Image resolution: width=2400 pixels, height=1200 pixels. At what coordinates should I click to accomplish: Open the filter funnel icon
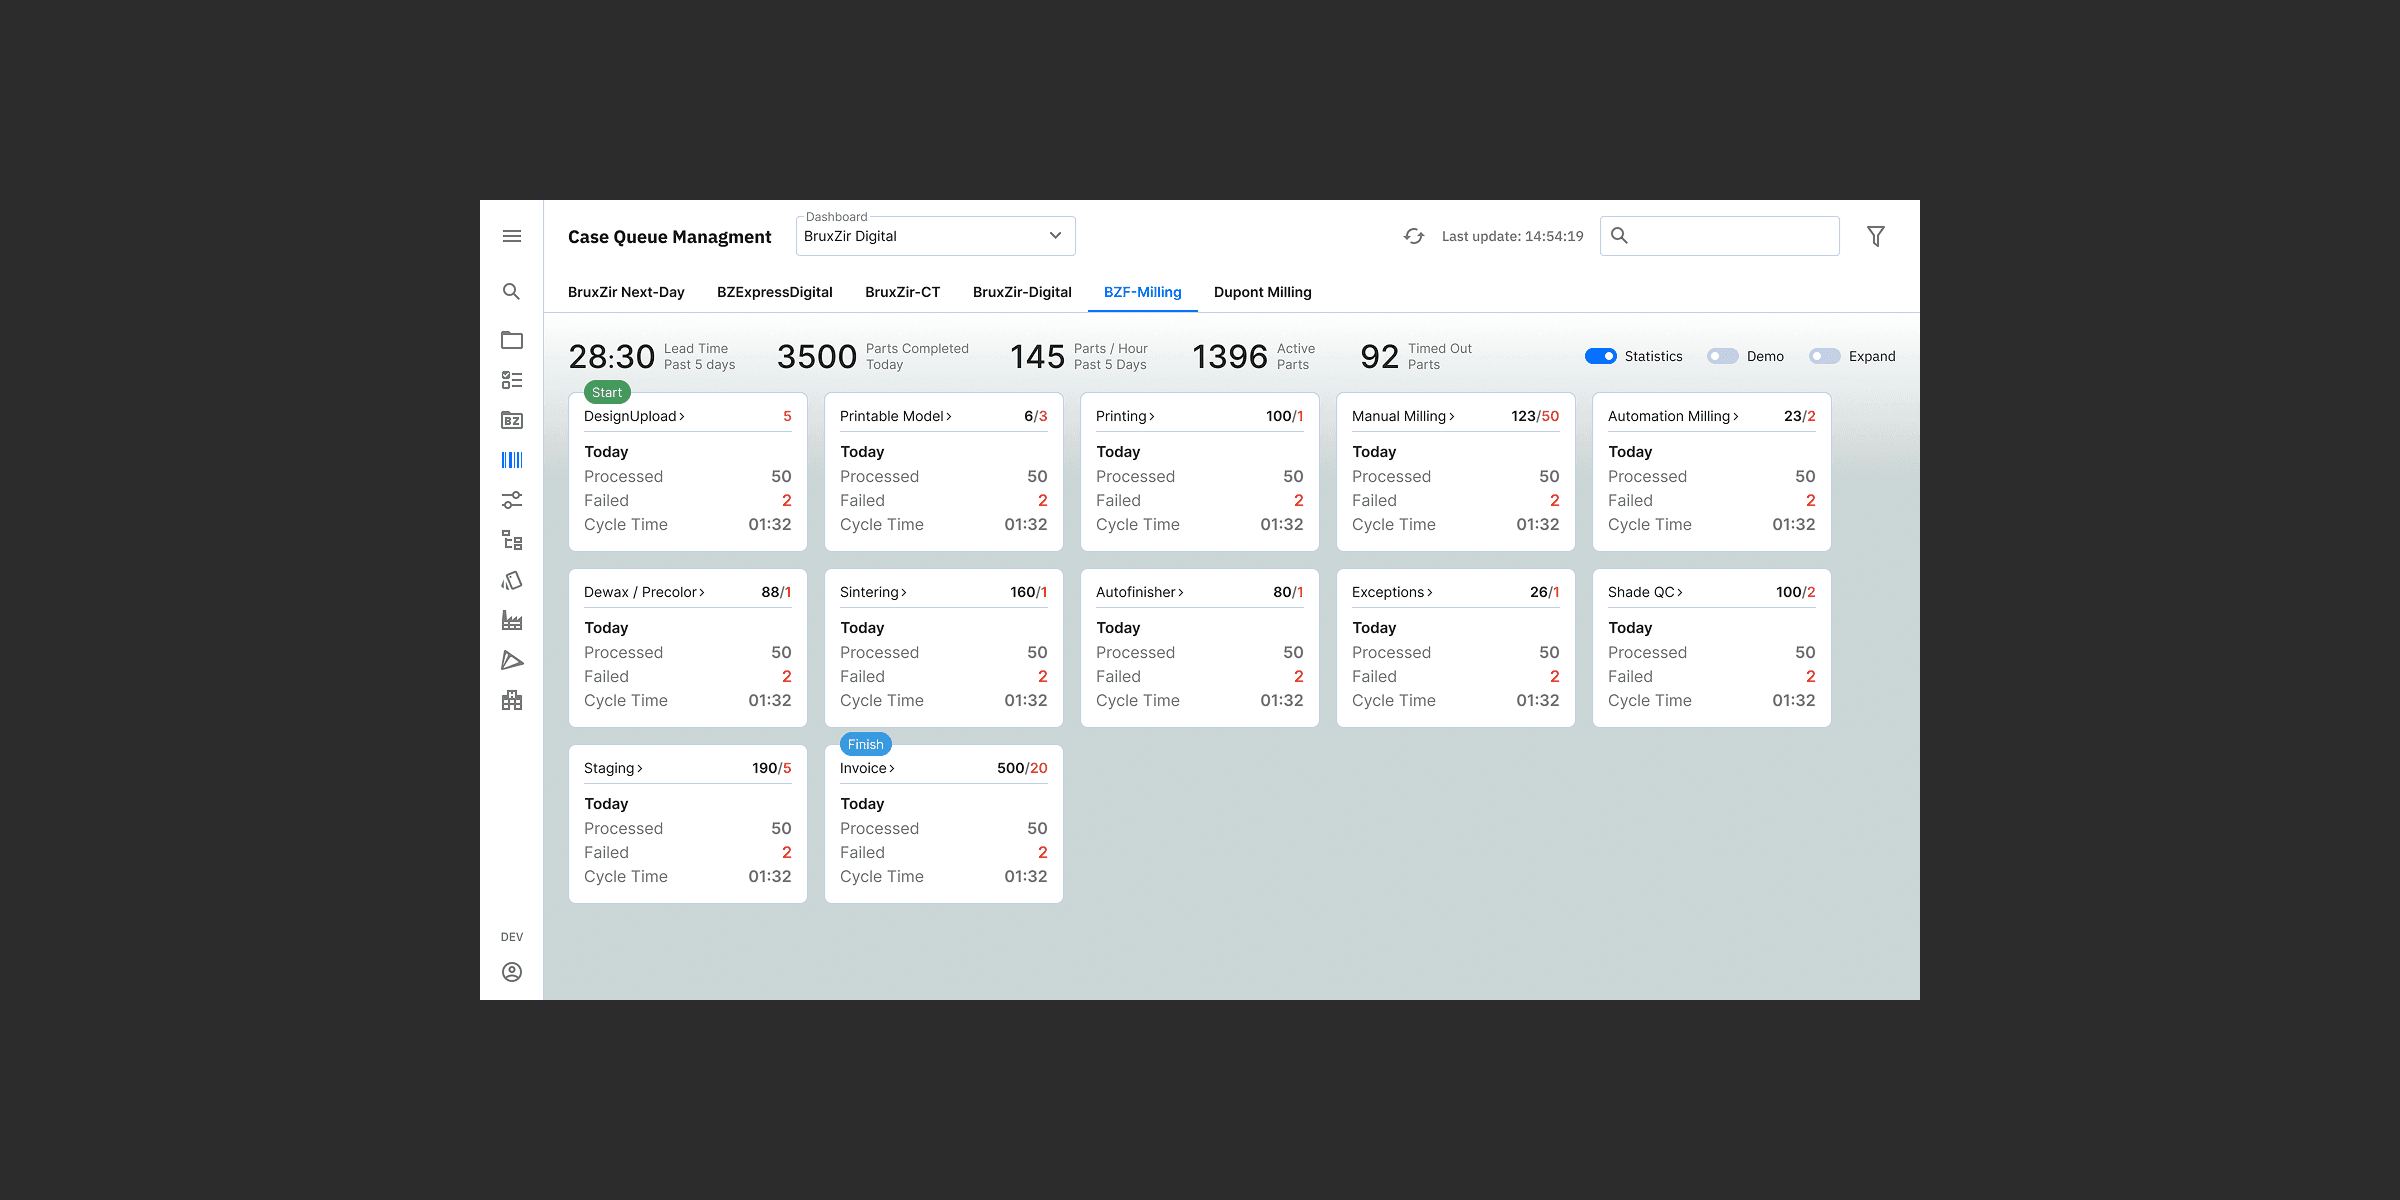pos(1875,236)
